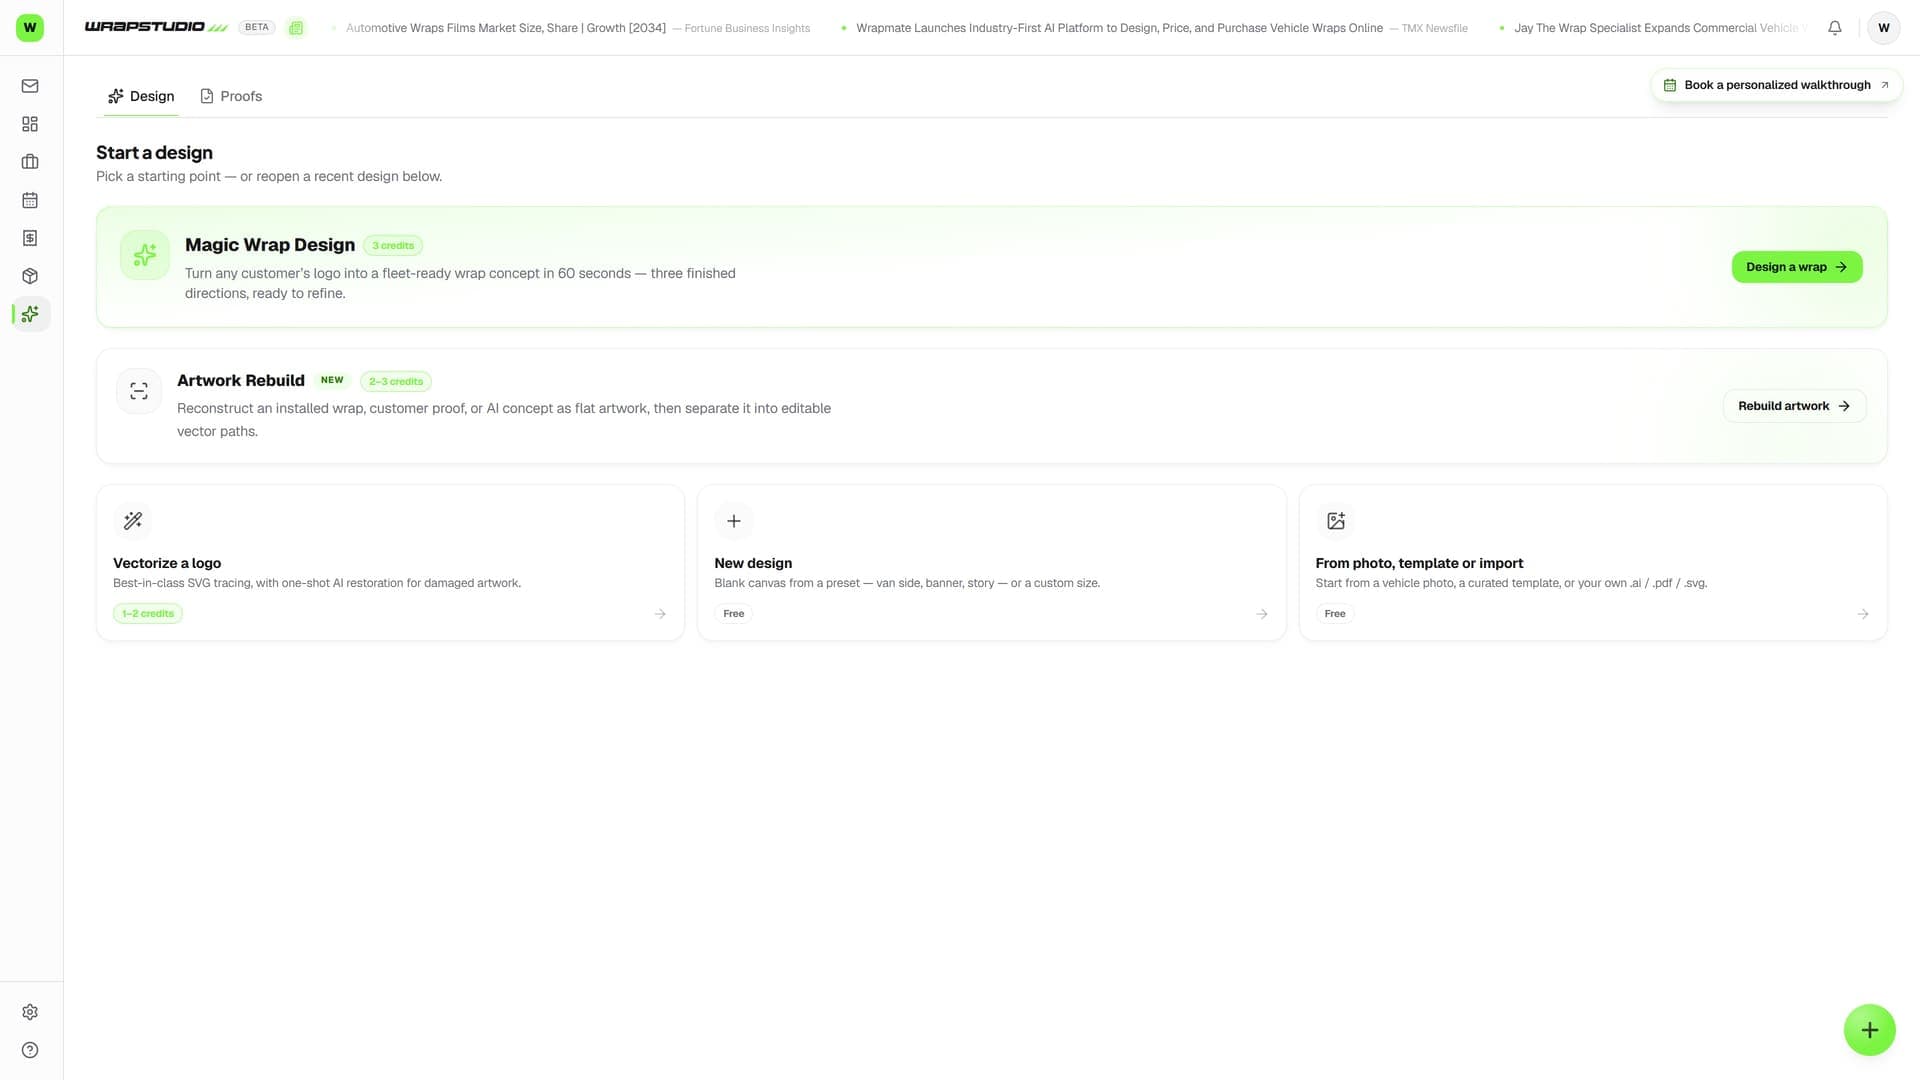Open the package box icon in sidebar

(30, 276)
